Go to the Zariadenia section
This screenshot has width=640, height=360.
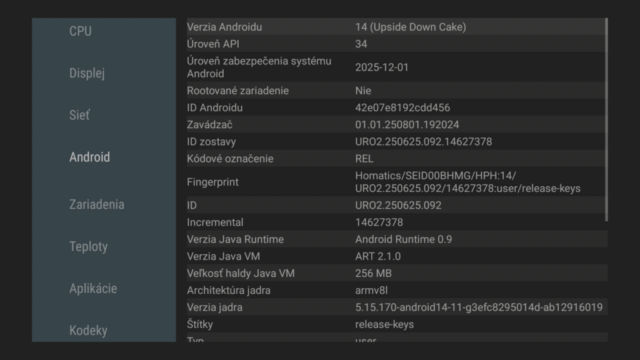(97, 204)
